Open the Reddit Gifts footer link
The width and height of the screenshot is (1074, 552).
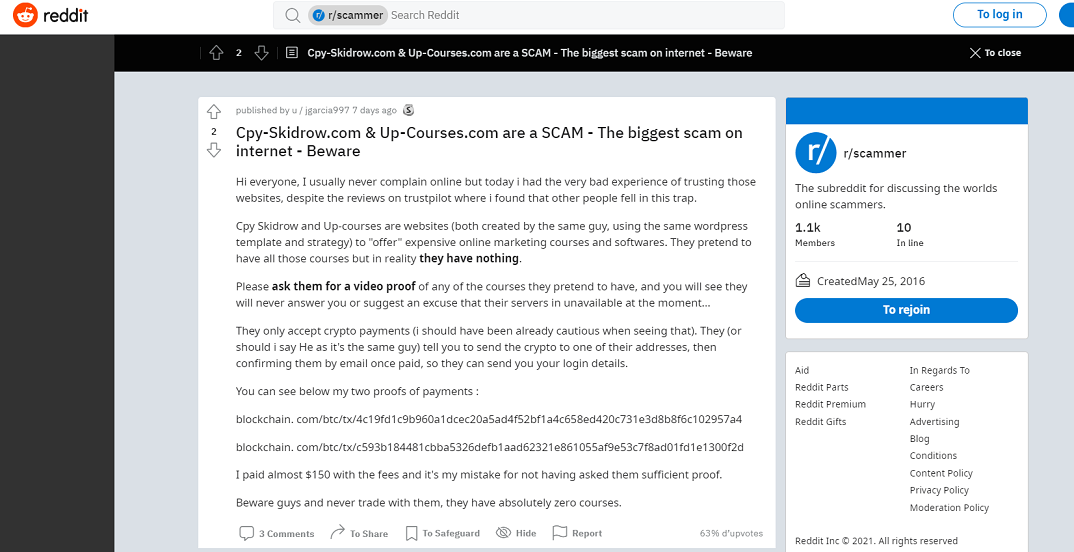821,422
